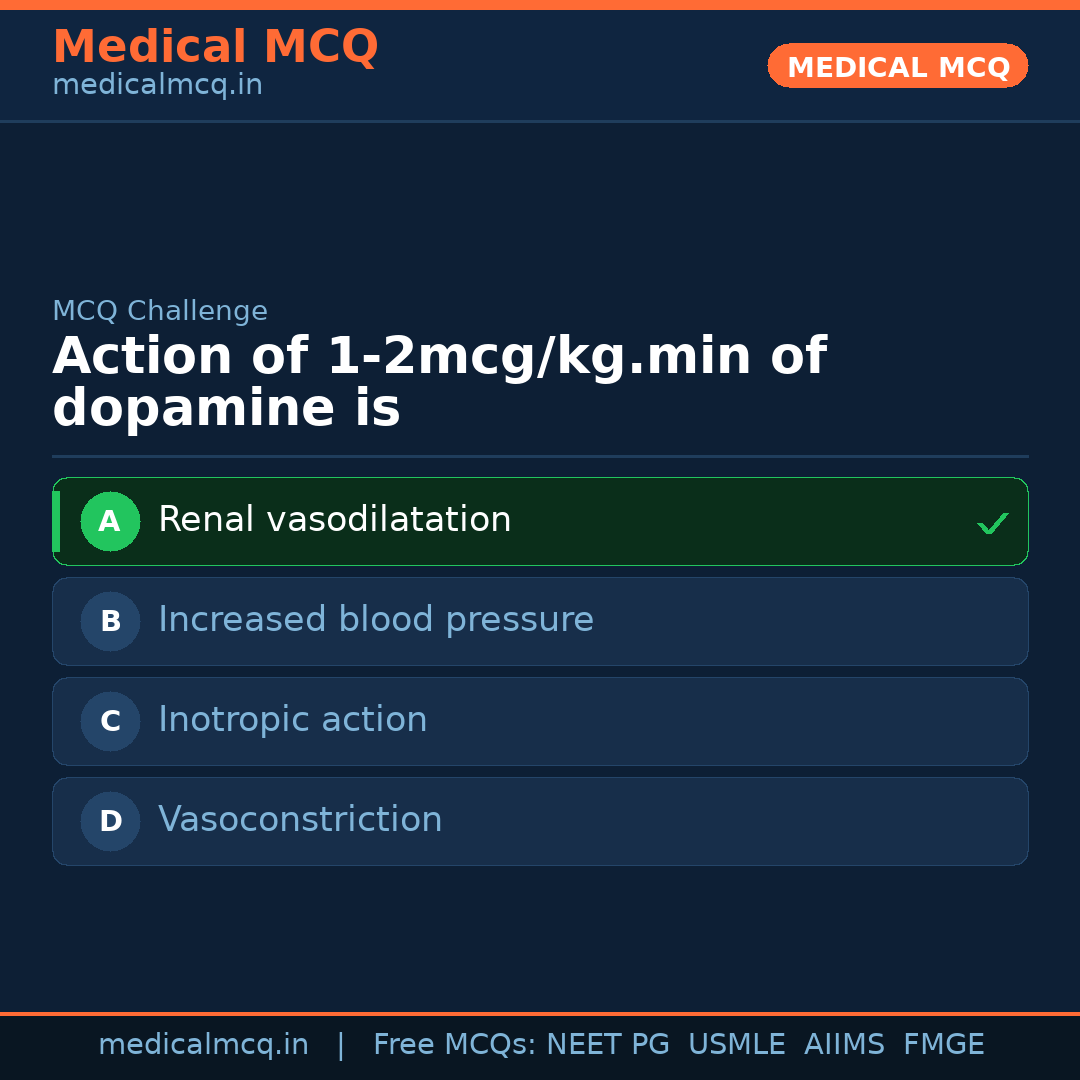The width and height of the screenshot is (1080, 1080).
Task: Select the Vasoconstriction answer option
Action: (300, 820)
